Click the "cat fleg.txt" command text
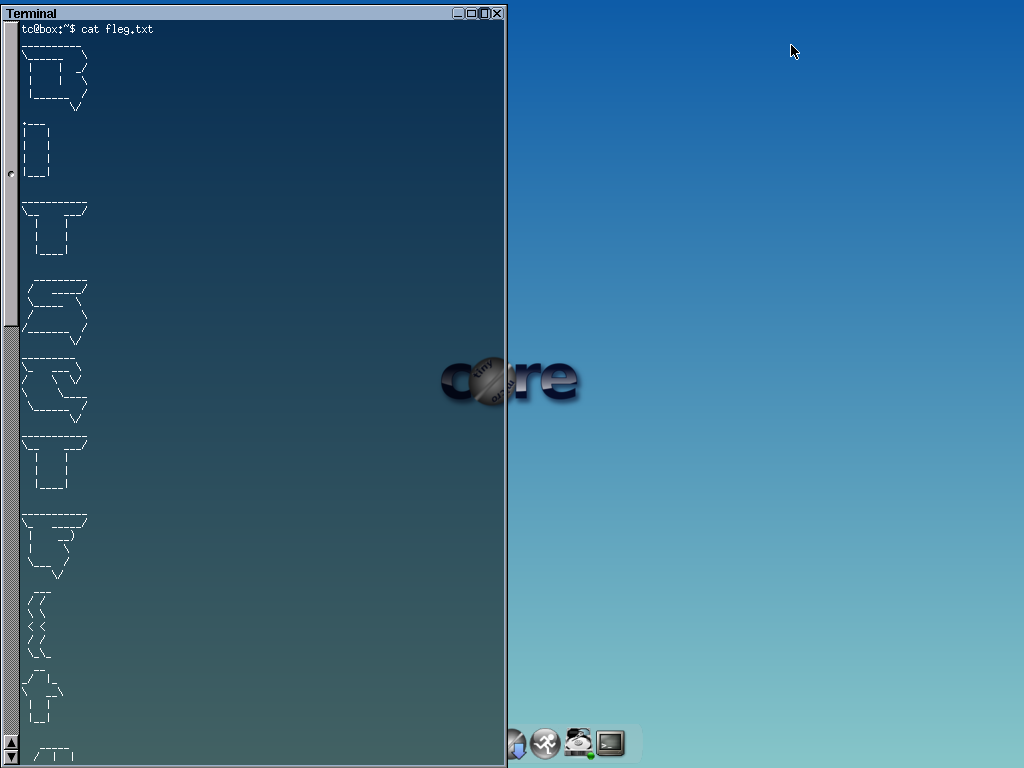 117,29
